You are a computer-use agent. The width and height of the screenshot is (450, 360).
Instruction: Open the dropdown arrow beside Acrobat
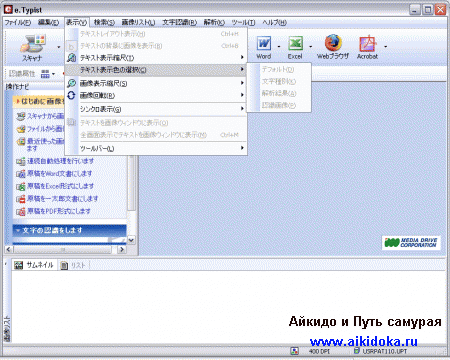coord(386,47)
